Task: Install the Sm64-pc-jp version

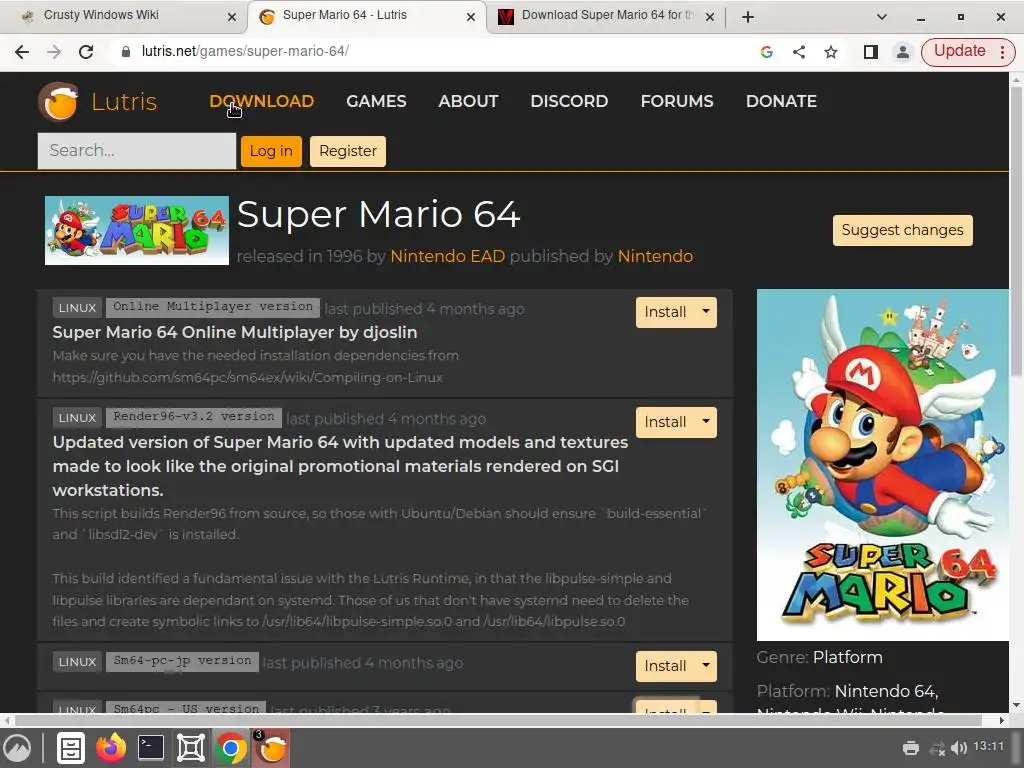Action: point(665,666)
